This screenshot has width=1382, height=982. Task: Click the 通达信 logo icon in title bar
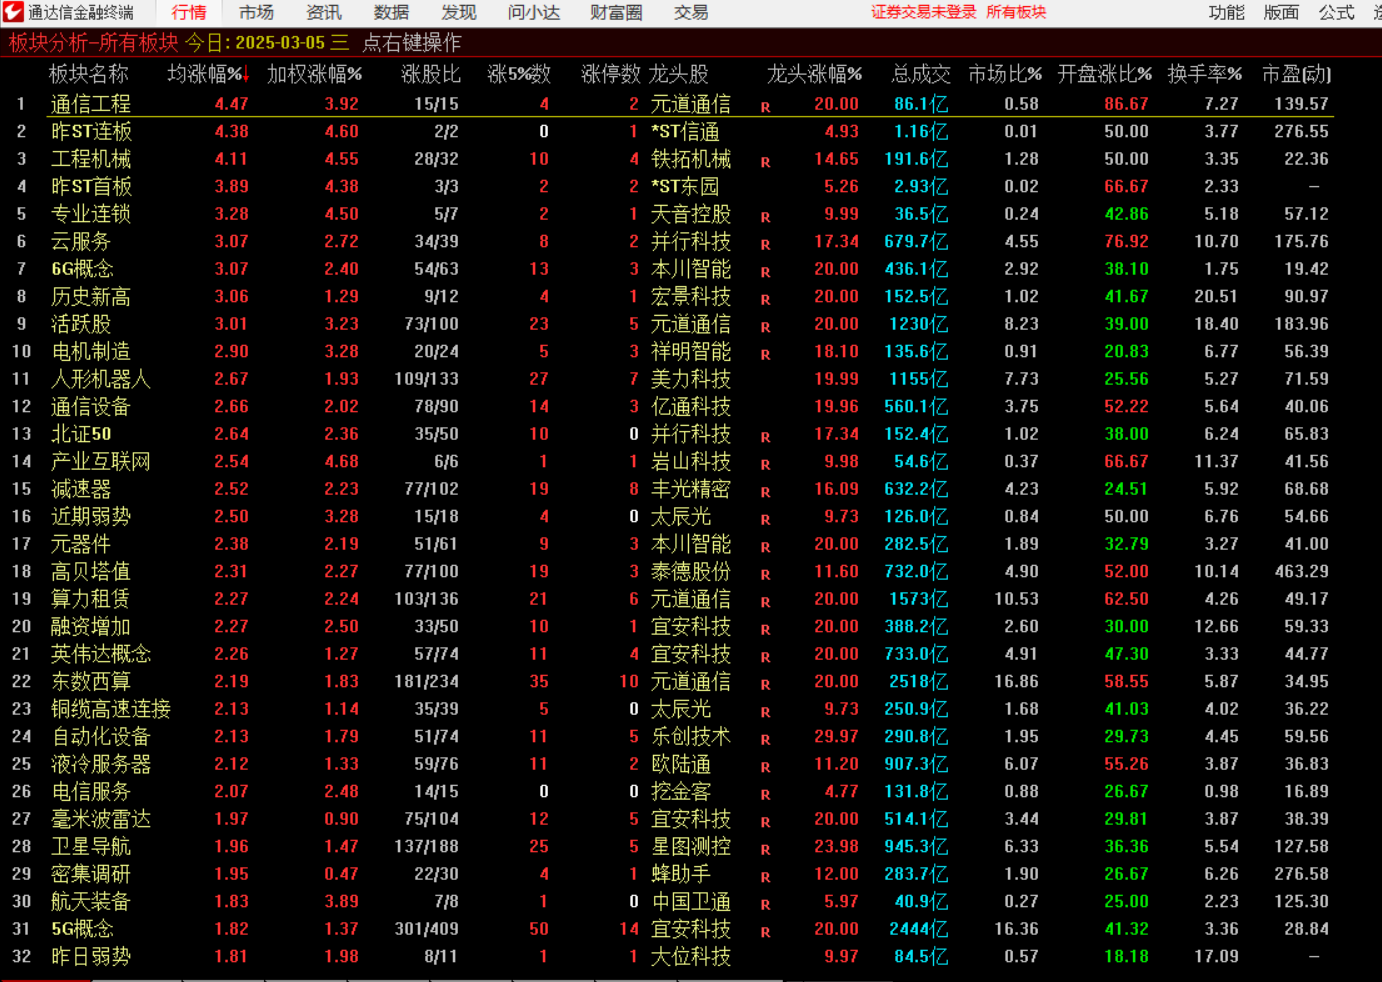coord(13,12)
